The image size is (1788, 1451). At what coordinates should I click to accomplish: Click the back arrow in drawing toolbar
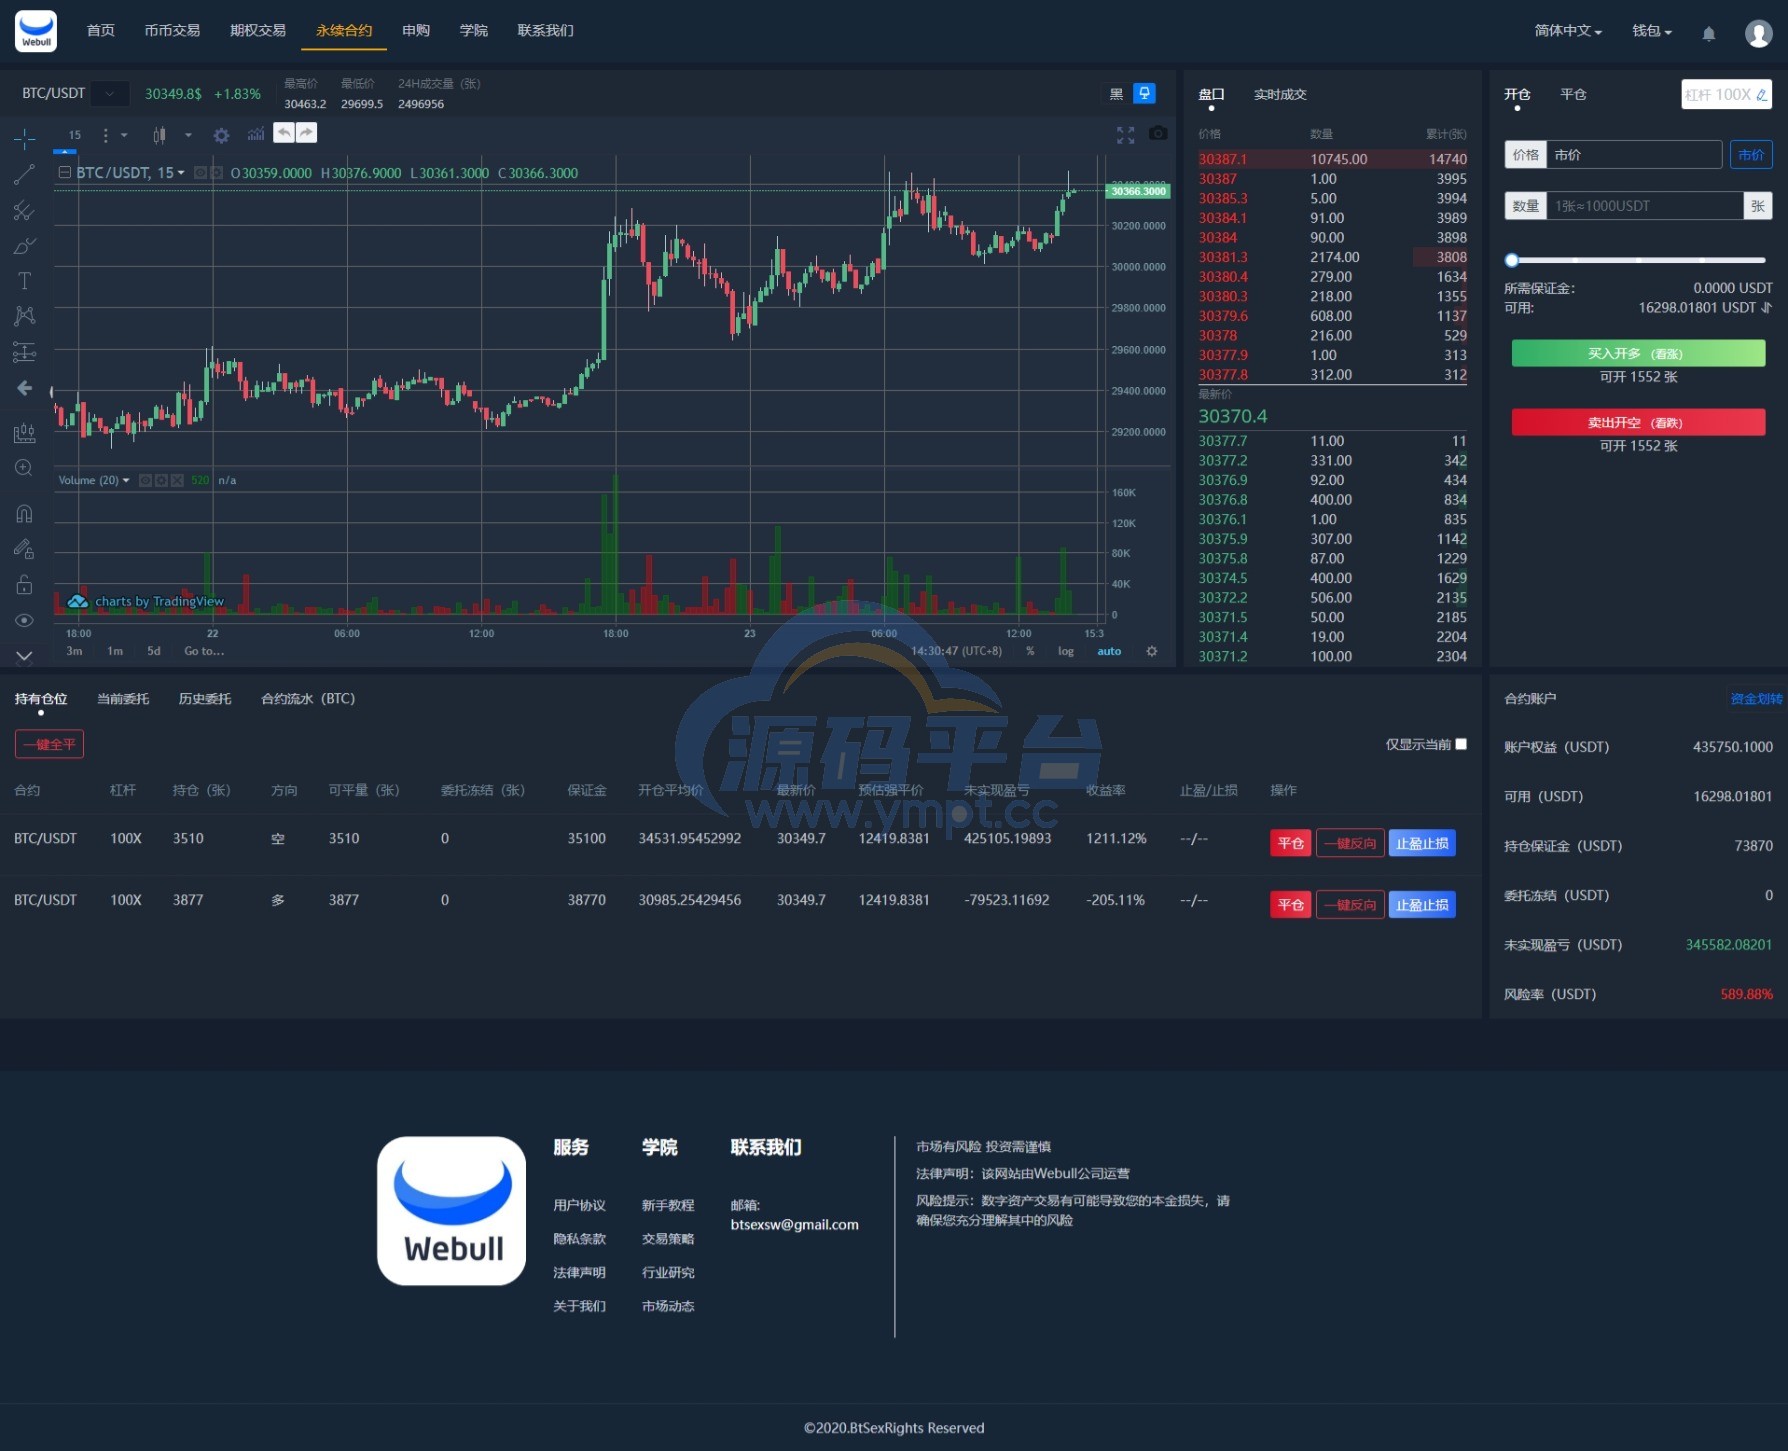[x=25, y=388]
